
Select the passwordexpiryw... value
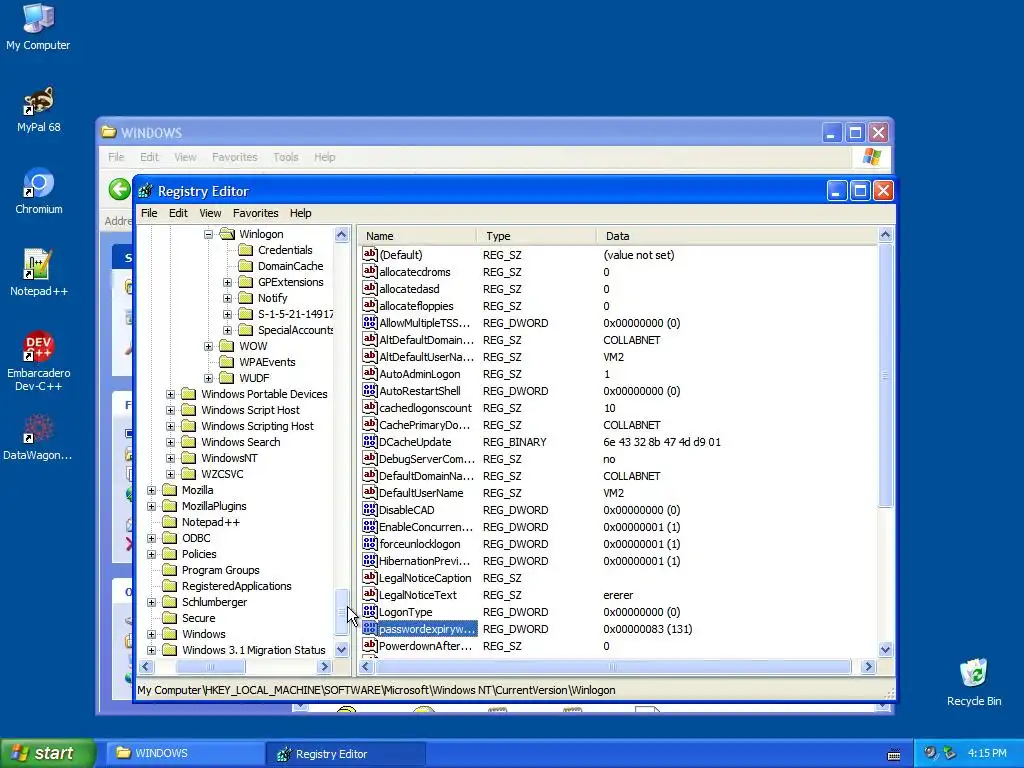[x=420, y=629]
